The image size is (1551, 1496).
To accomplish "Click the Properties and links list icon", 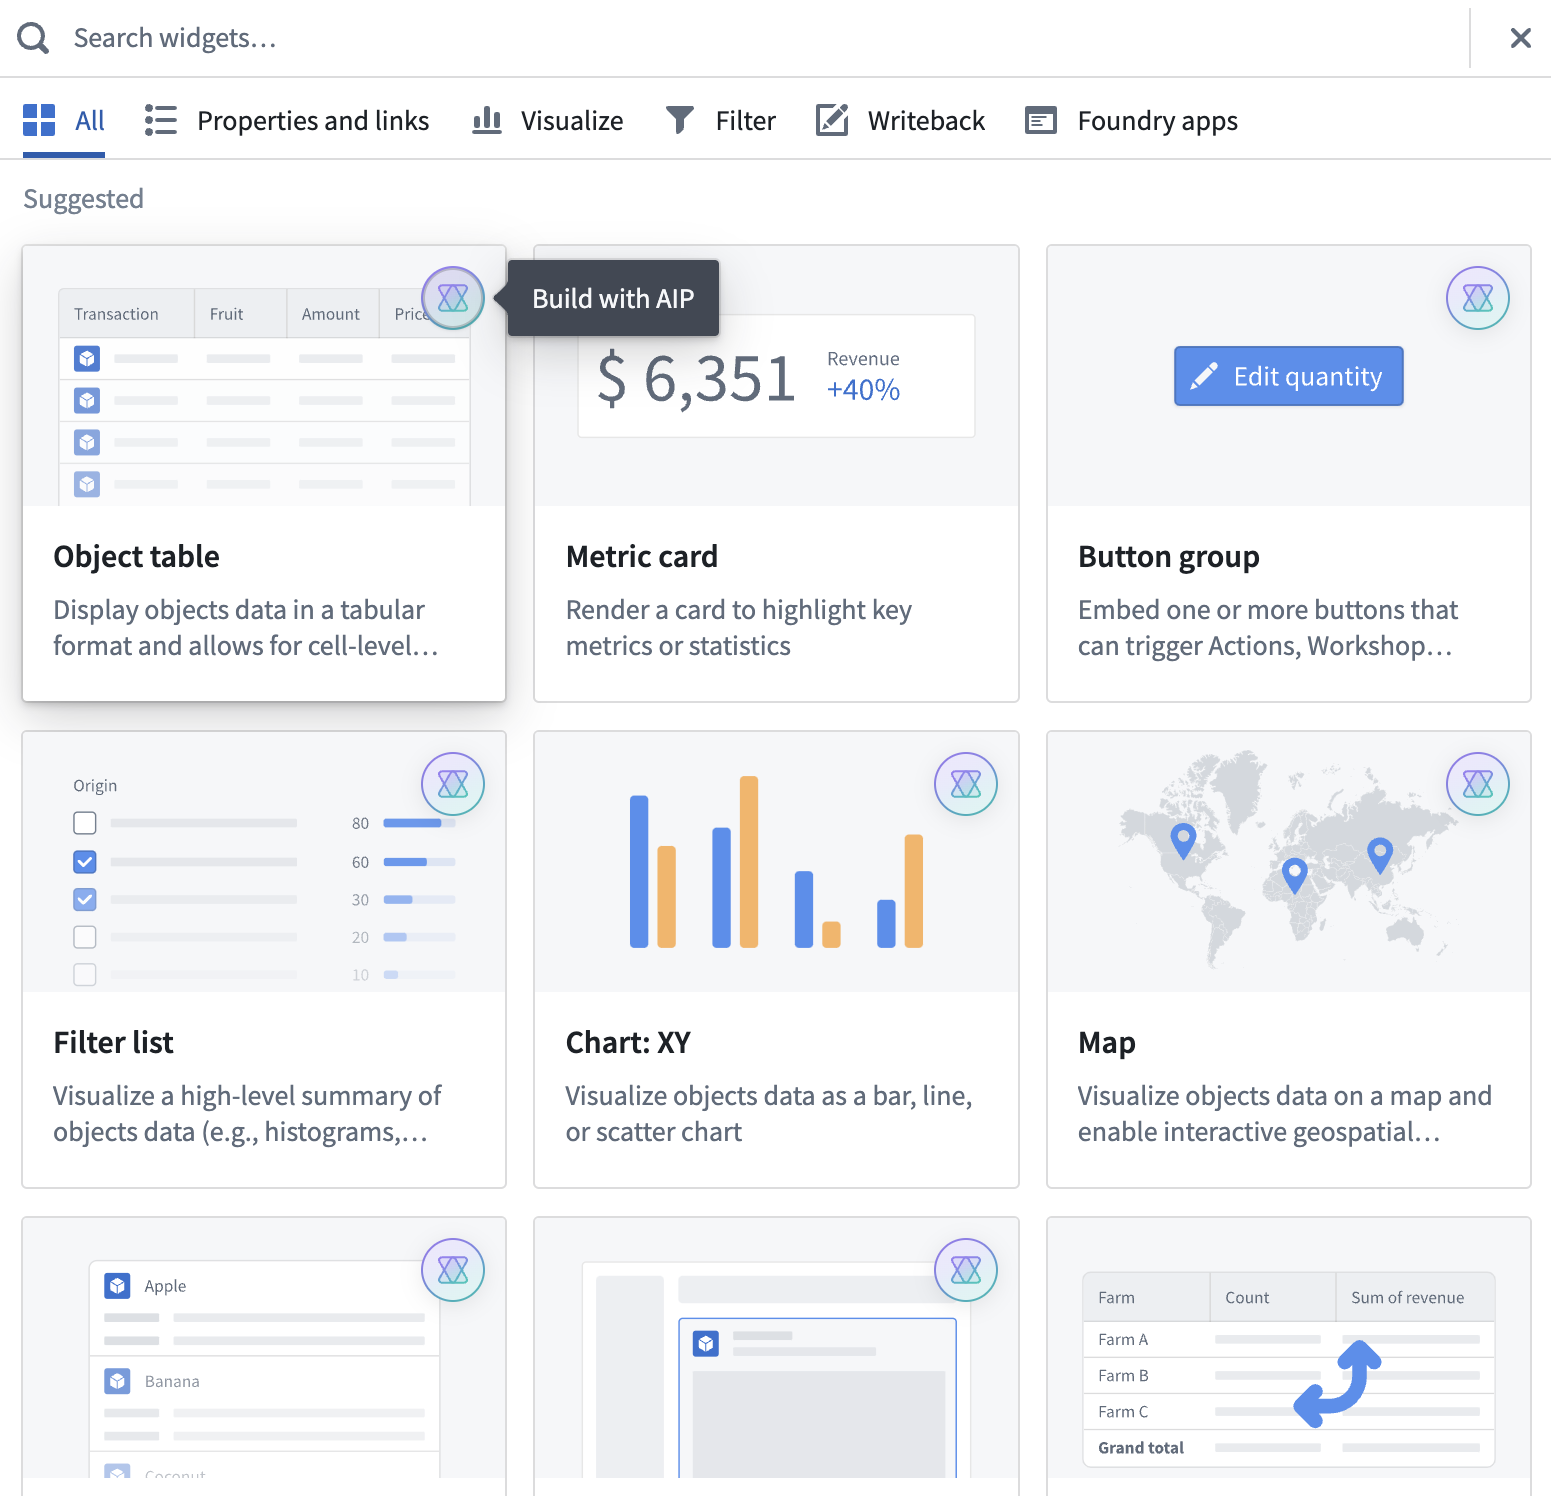I will [160, 120].
